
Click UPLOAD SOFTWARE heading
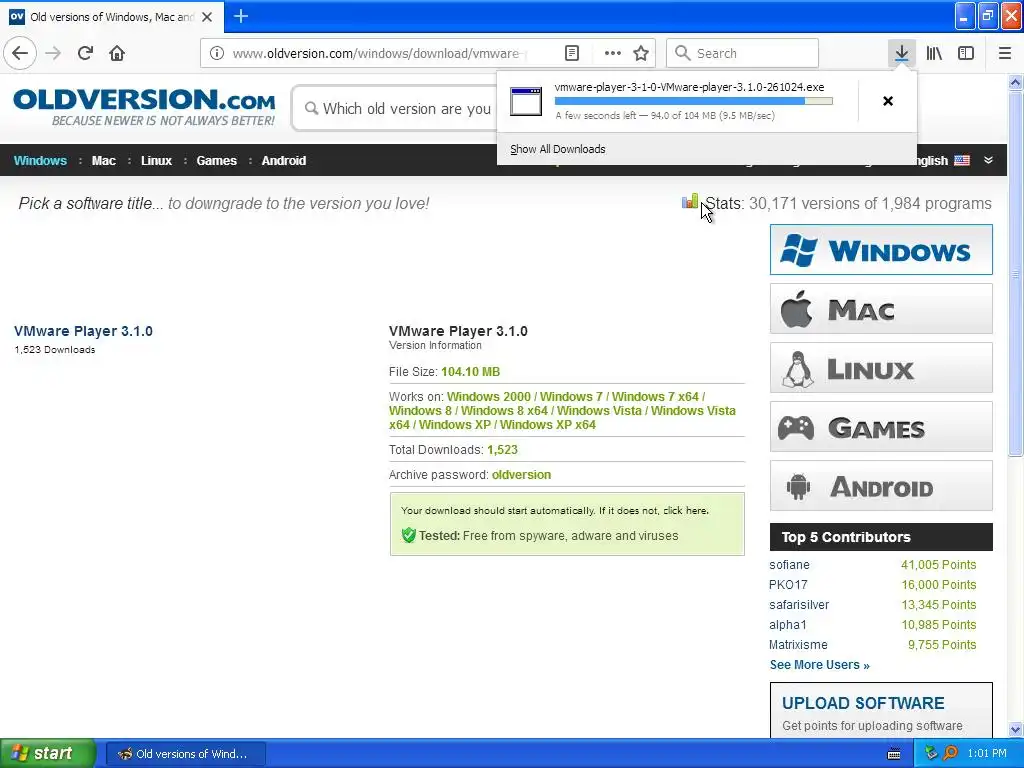coord(863,703)
